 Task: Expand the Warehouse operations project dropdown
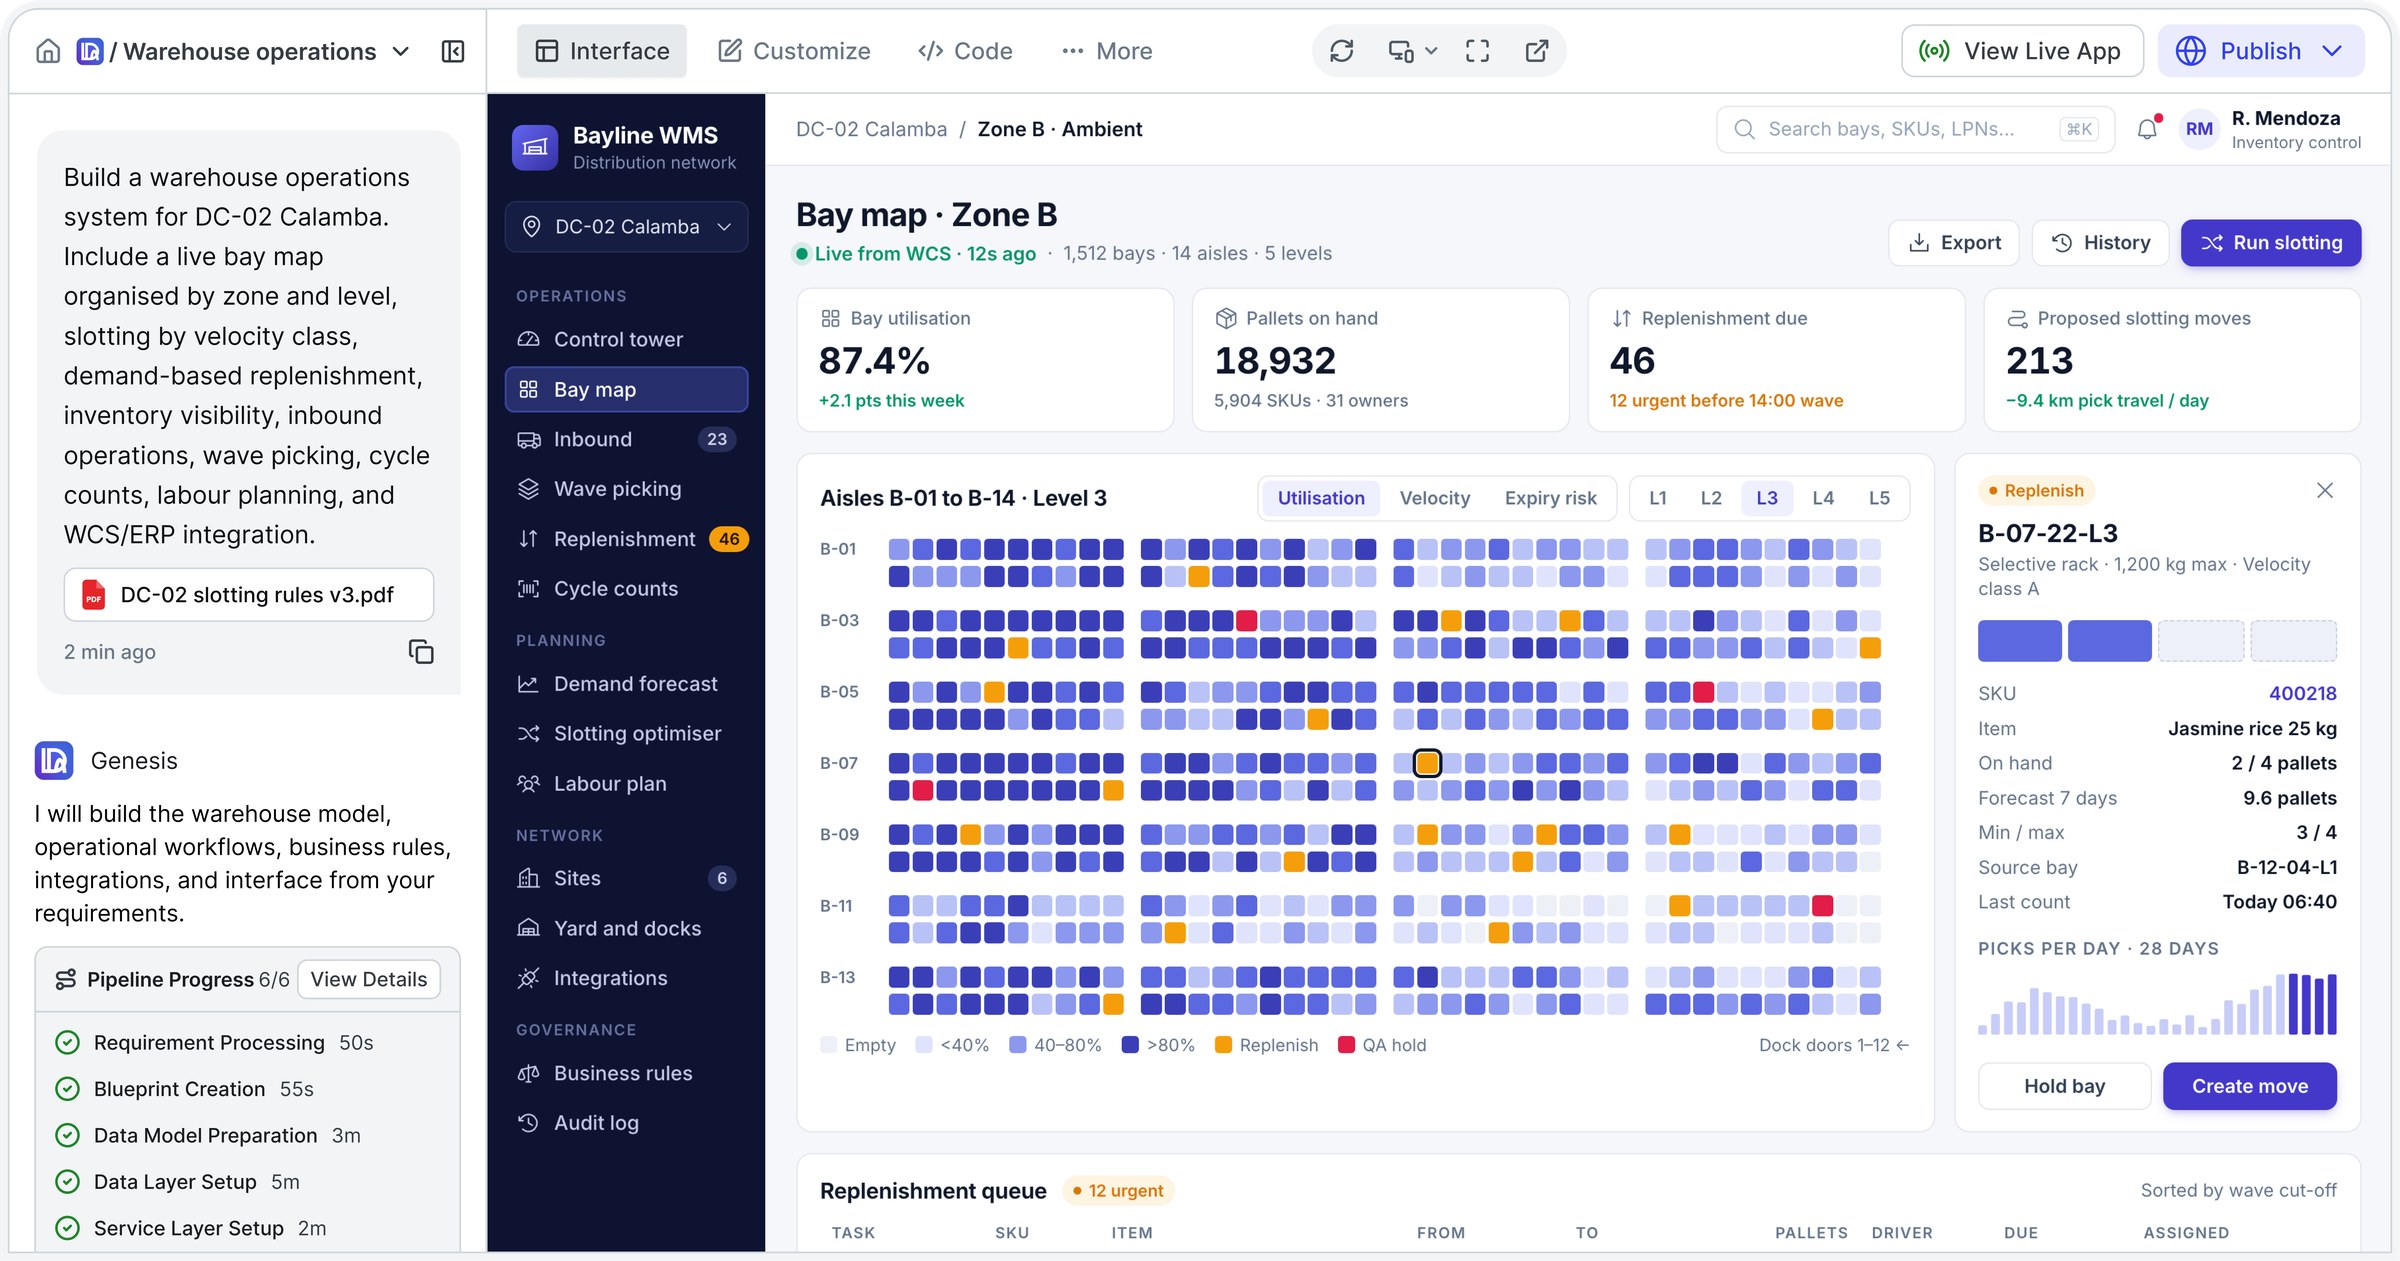401,51
